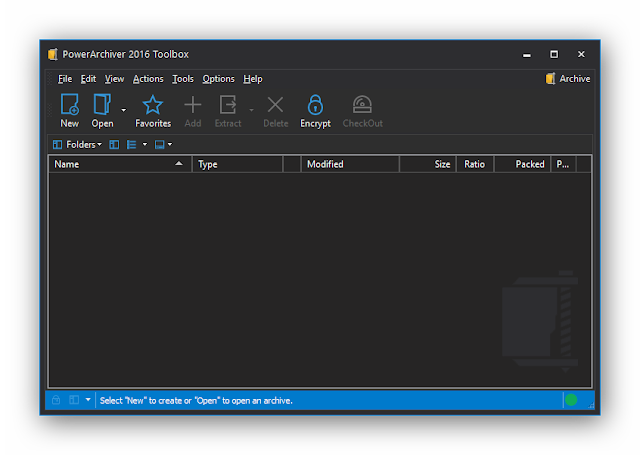The width and height of the screenshot is (640, 455).
Task: Expand the preview pane dropdown arrow
Action: coord(170,144)
